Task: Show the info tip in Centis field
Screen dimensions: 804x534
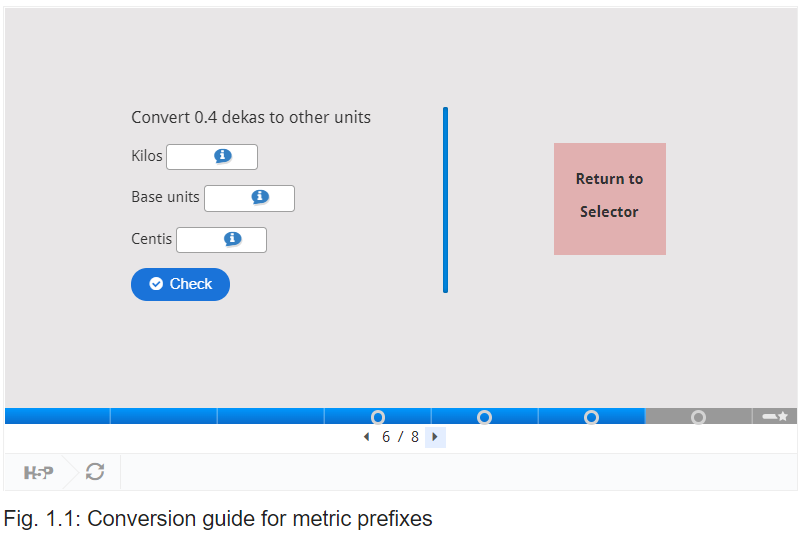Action: [232, 239]
